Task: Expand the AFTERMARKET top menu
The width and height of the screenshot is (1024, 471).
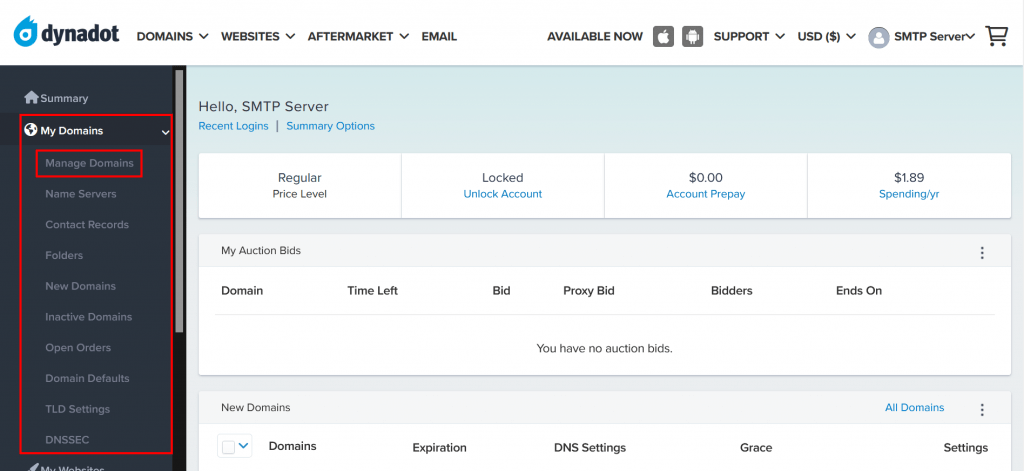Action: 359,37
